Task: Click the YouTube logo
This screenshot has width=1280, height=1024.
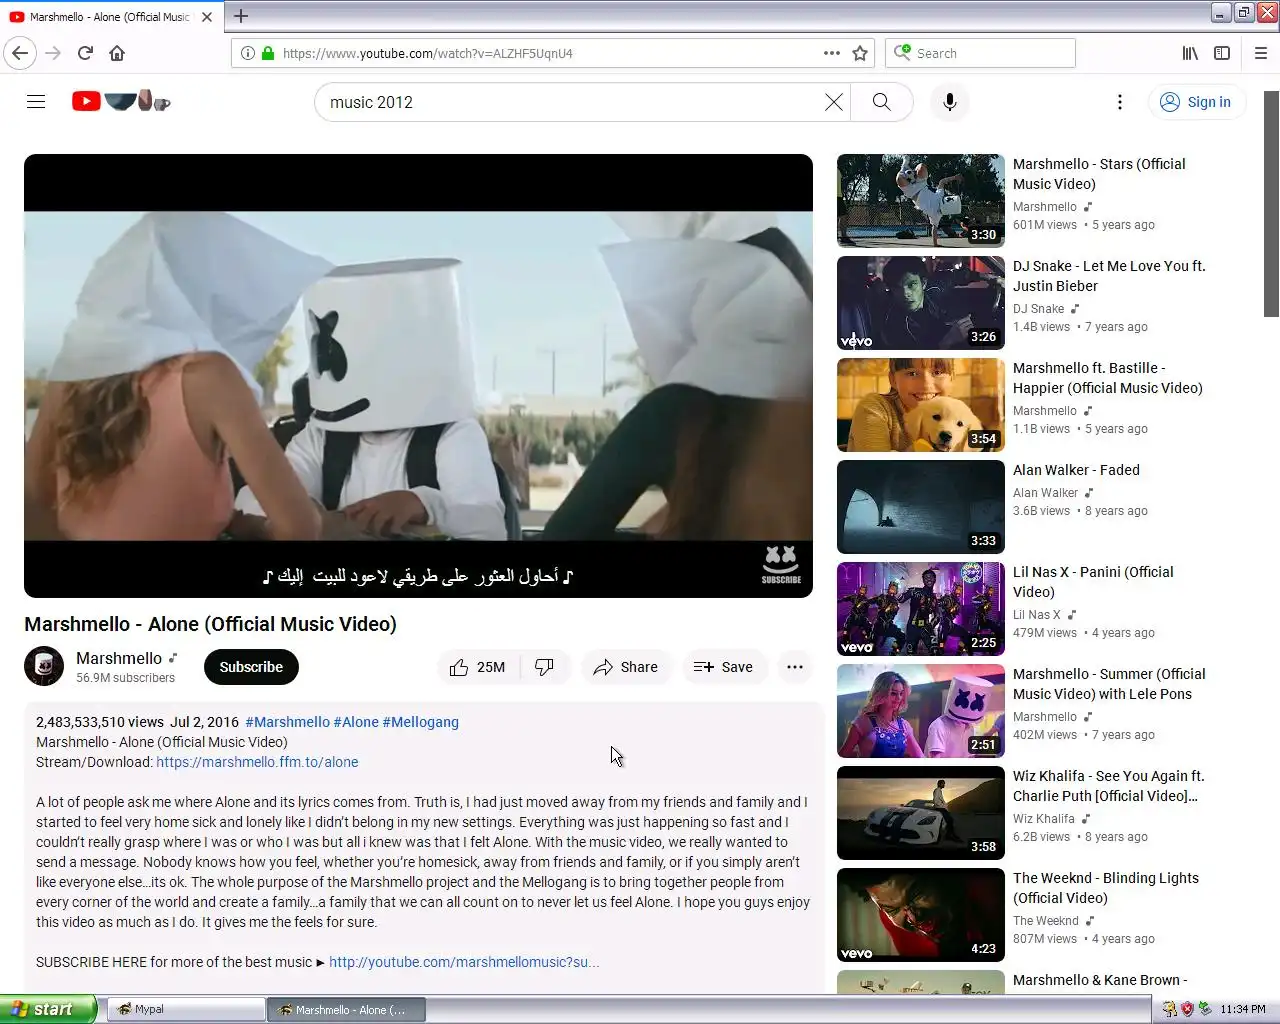Action: 121,101
